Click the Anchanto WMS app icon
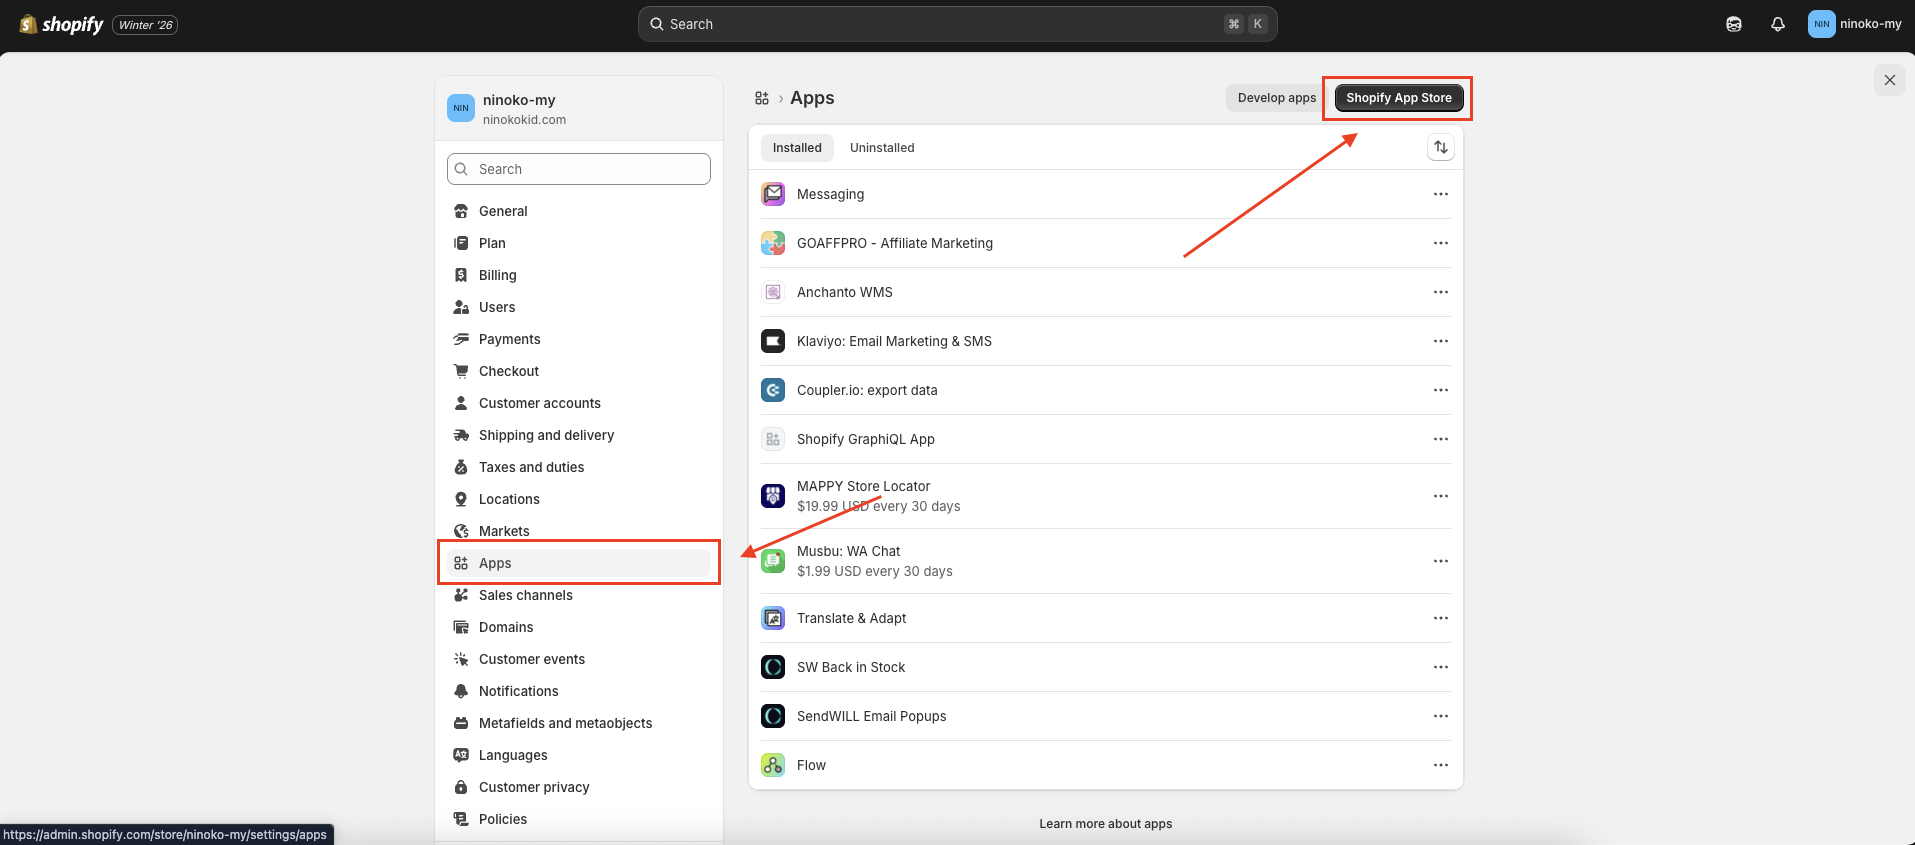This screenshot has height=845, width=1915. point(773,292)
